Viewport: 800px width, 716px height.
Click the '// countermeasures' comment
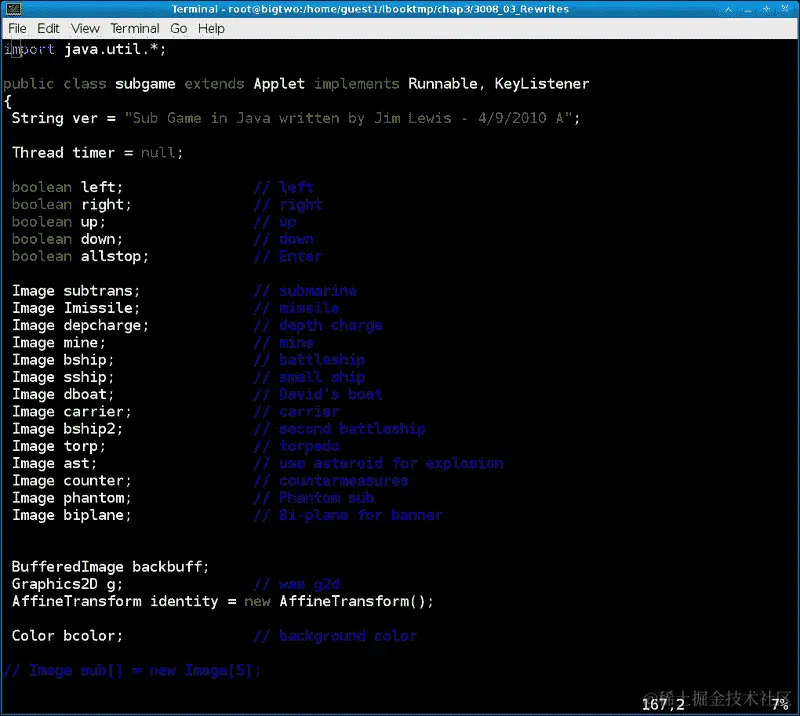click(331, 481)
